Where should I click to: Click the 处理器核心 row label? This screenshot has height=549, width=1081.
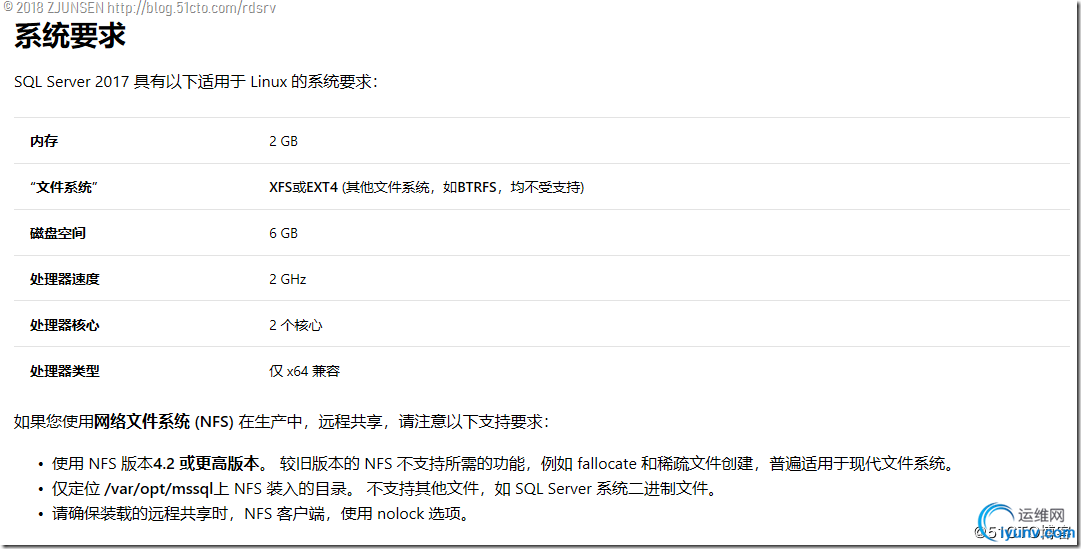point(65,325)
